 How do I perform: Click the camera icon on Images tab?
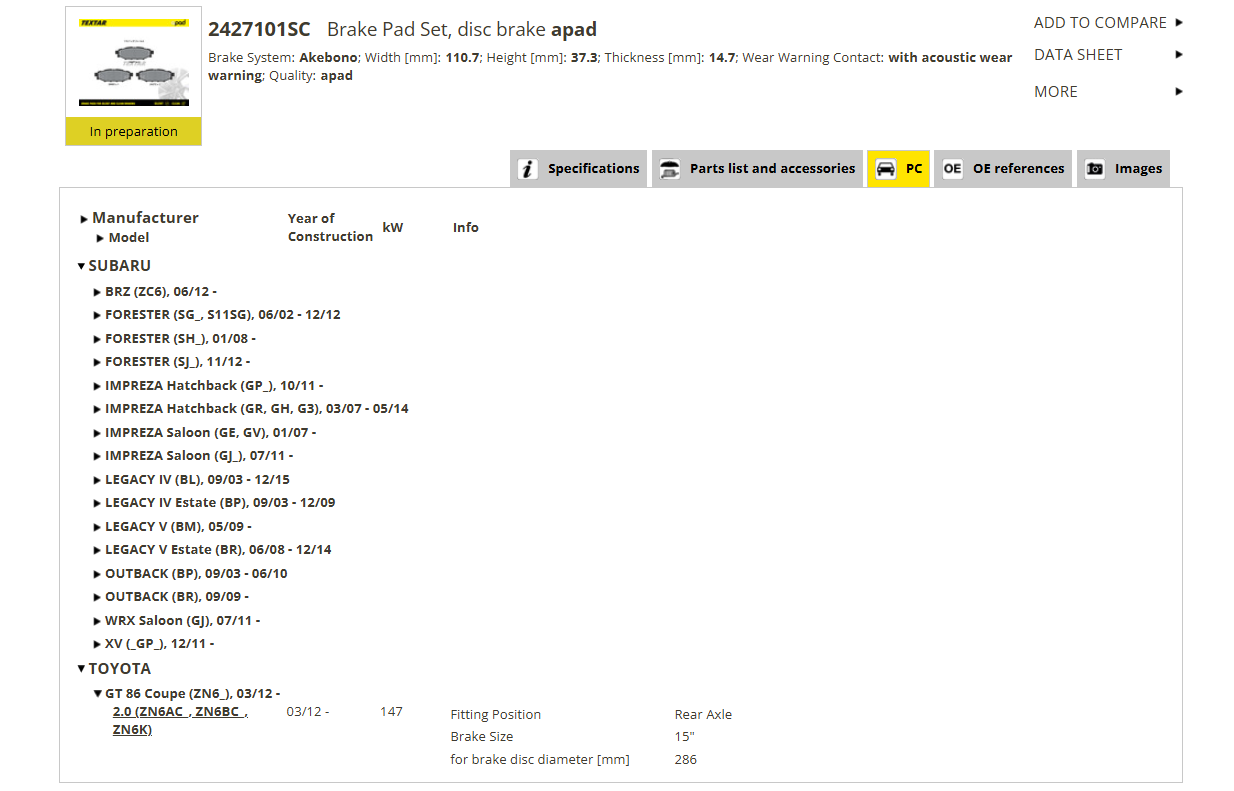pyautogui.click(x=1095, y=169)
